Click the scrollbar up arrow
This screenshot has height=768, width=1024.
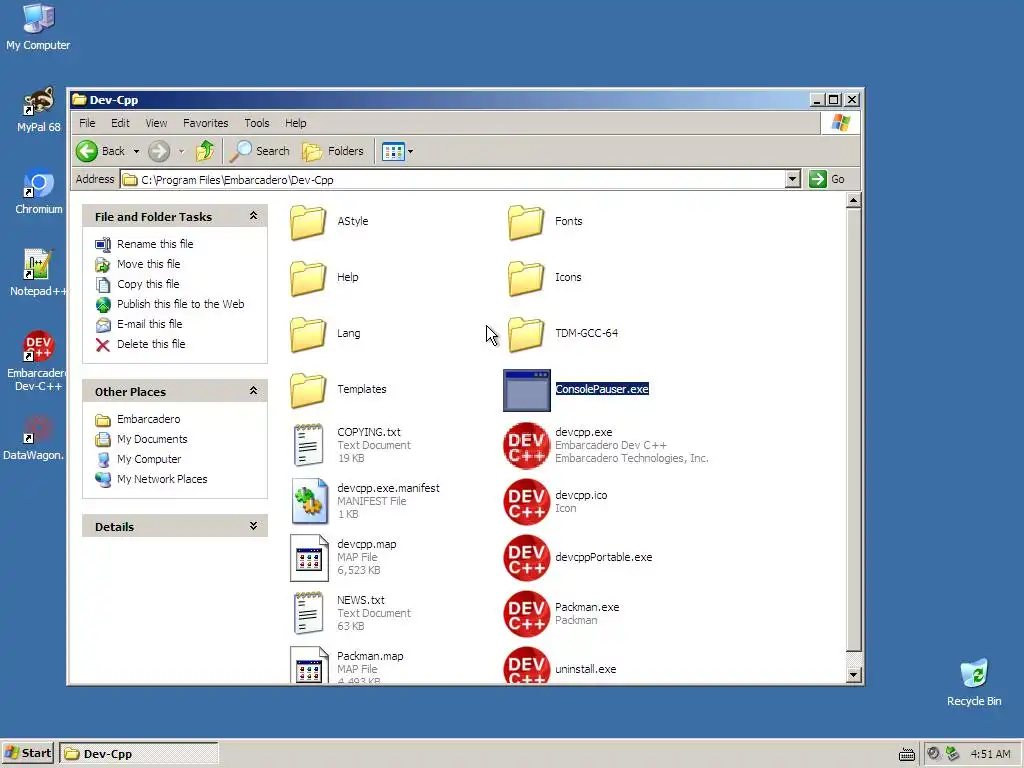(x=853, y=200)
